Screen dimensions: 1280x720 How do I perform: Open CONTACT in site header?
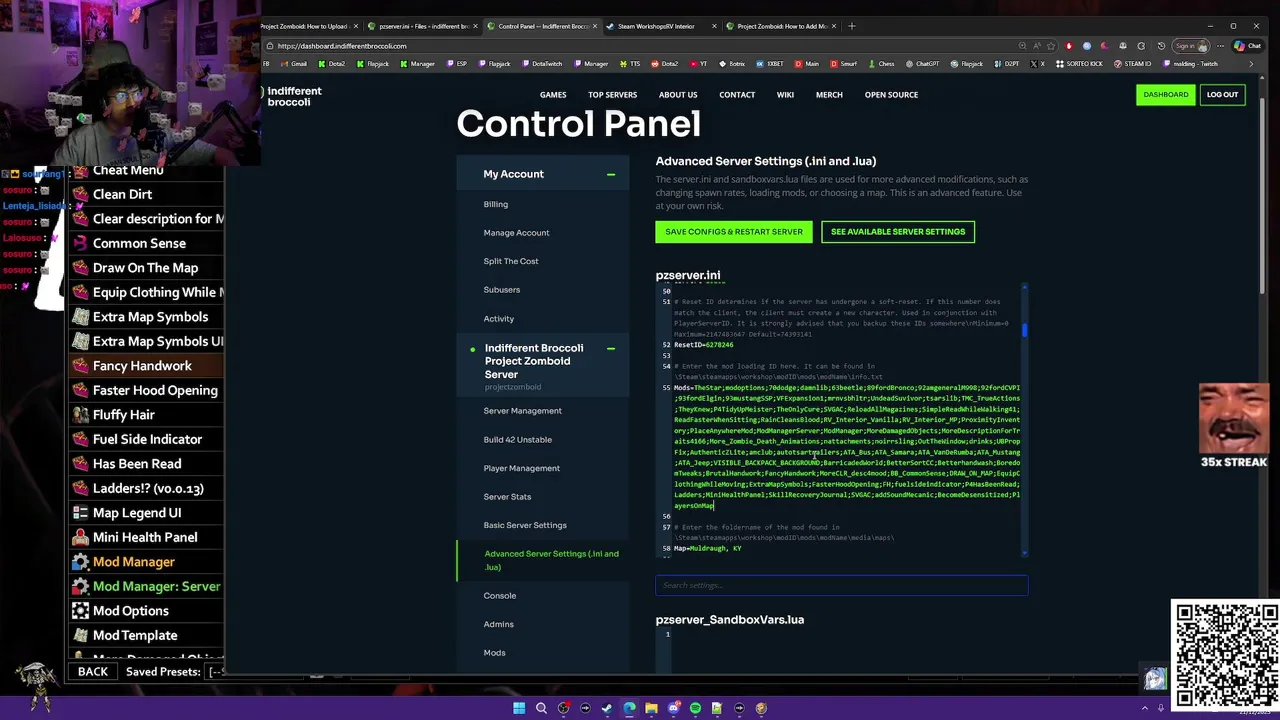737,95
